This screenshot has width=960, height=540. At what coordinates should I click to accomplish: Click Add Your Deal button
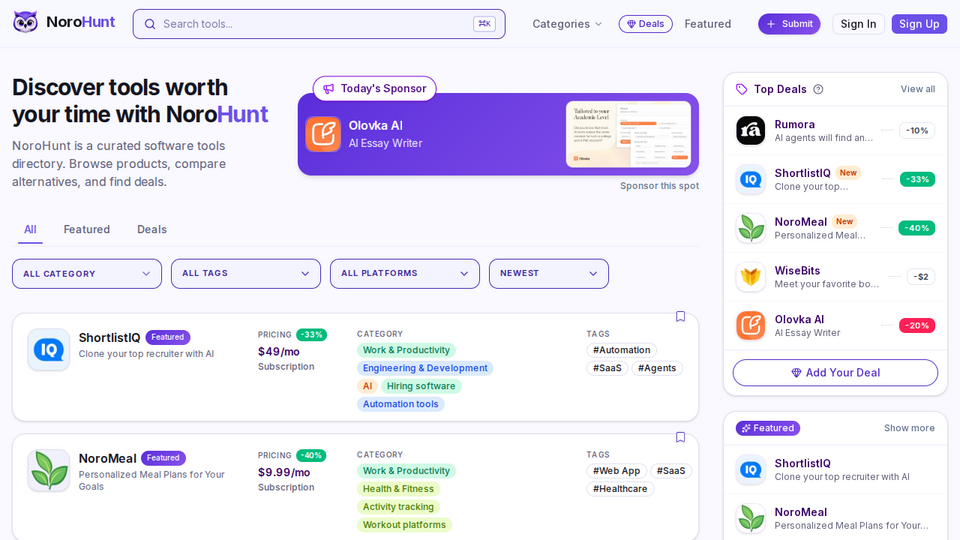pyautogui.click(x=835, y=373)
